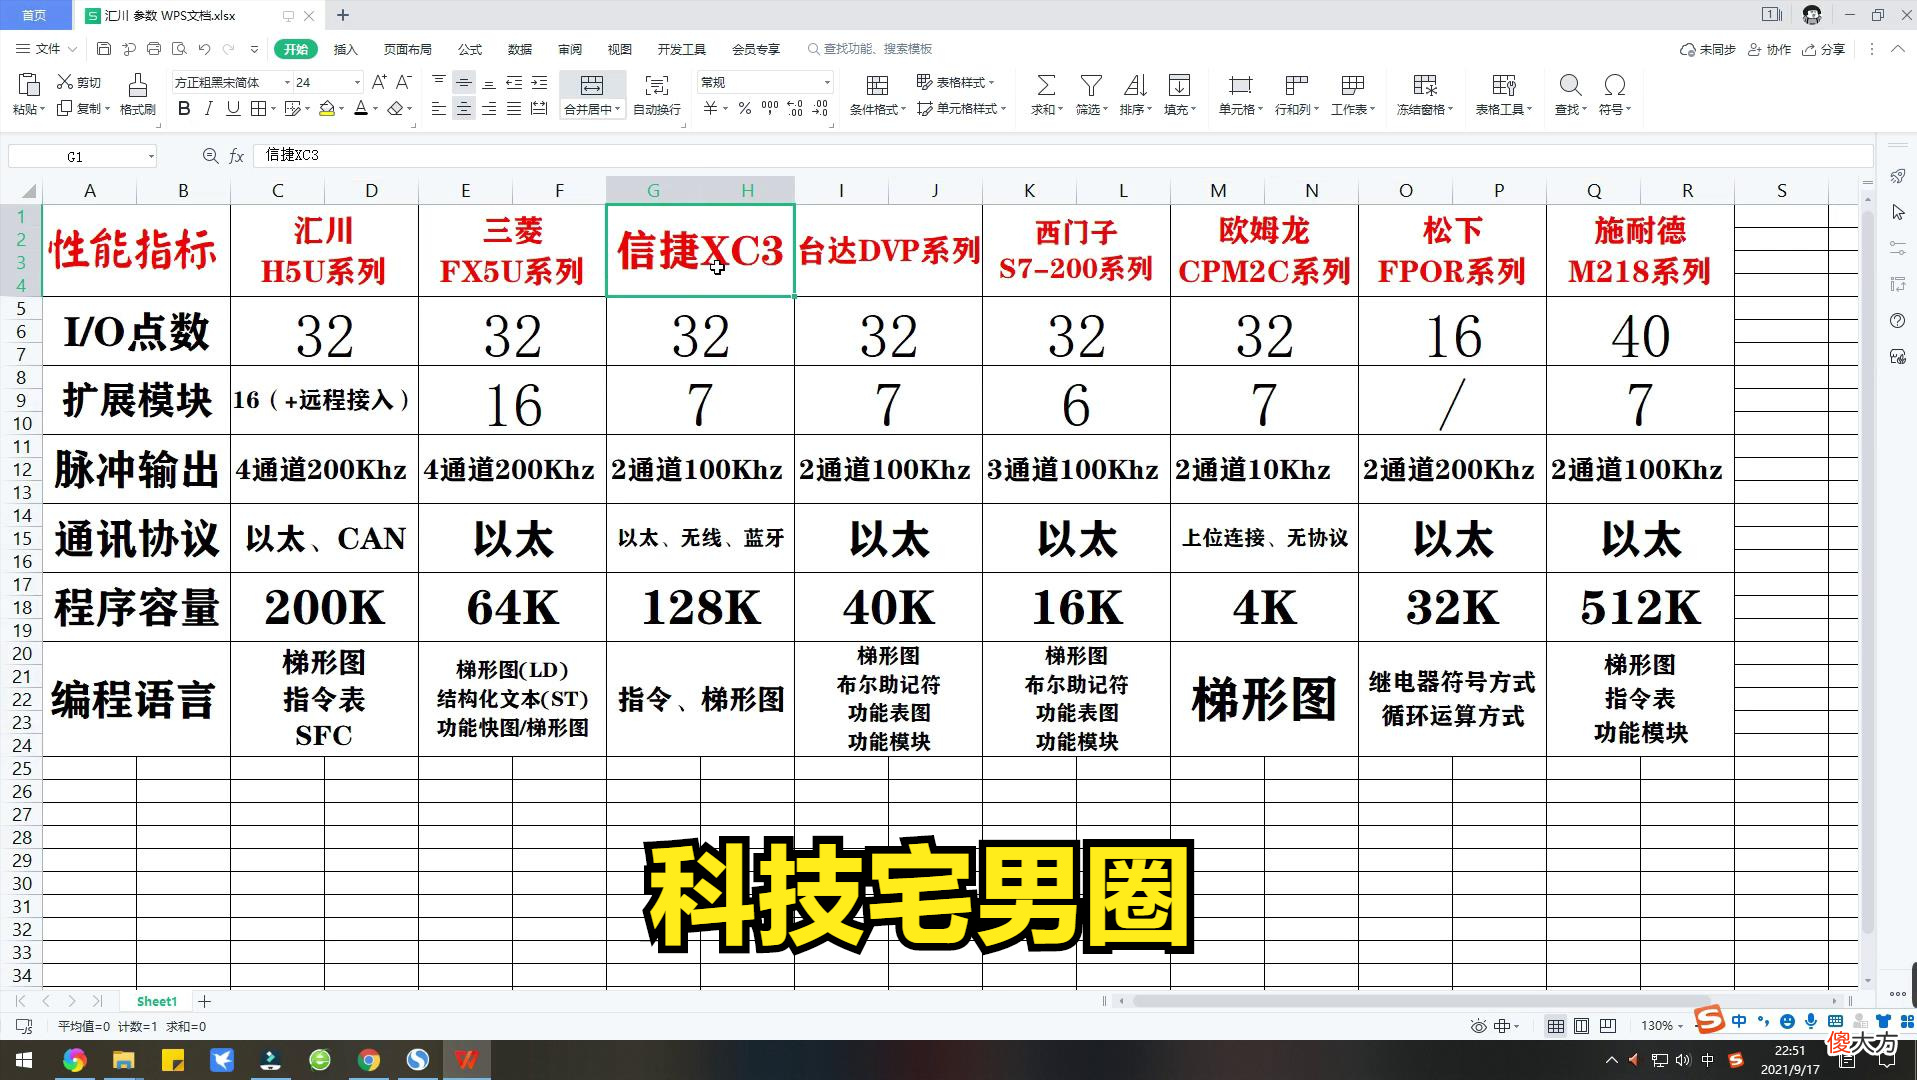The width and height of the screenshot is (1917, 1080).
Task: Open the Symbol 符号 menu
Action: (x=1614, y=94)
